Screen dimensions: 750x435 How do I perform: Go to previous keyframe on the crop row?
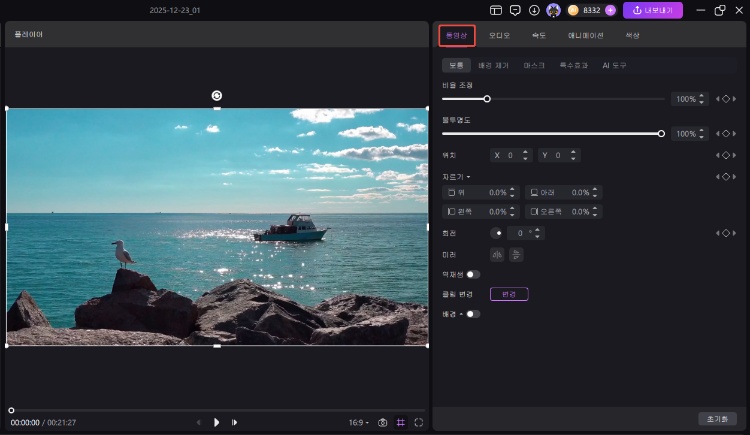(717, 177)
